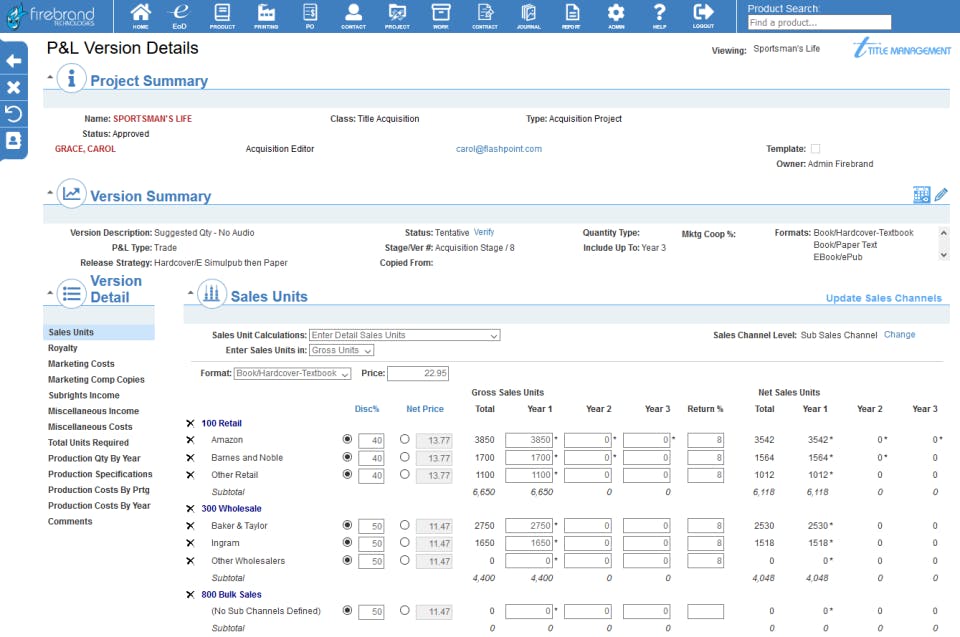Select Royalty in Version Detail menu

pyautogui.click(x=63, y=348)
